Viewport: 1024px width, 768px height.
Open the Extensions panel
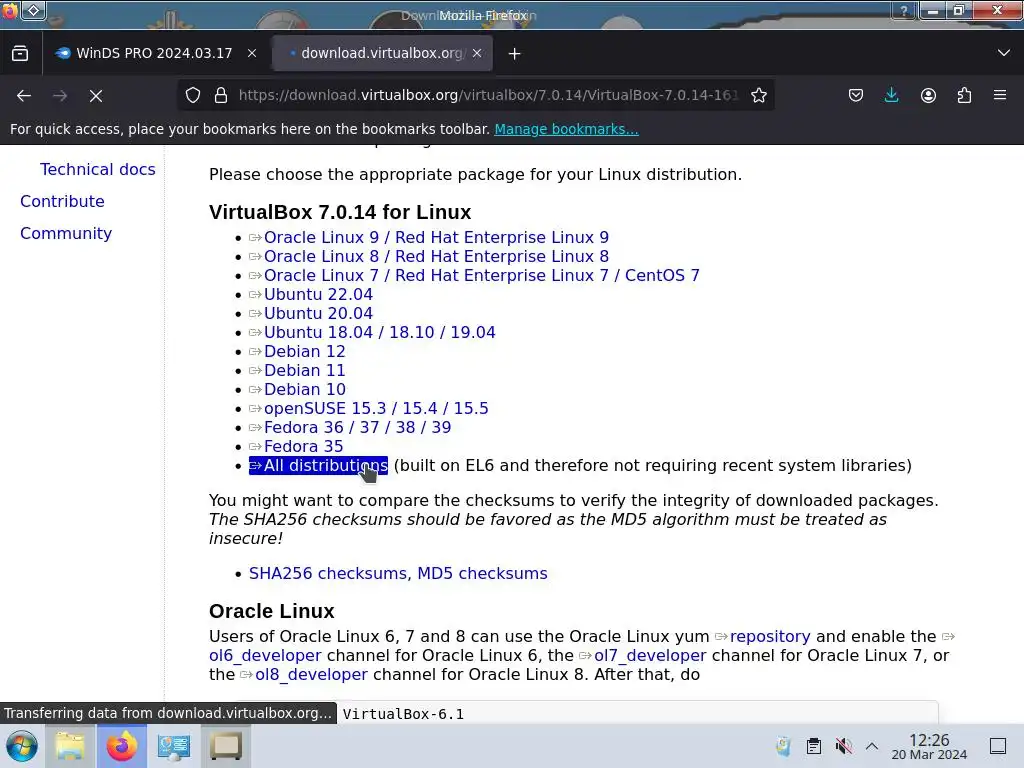(x=964, y=95)
